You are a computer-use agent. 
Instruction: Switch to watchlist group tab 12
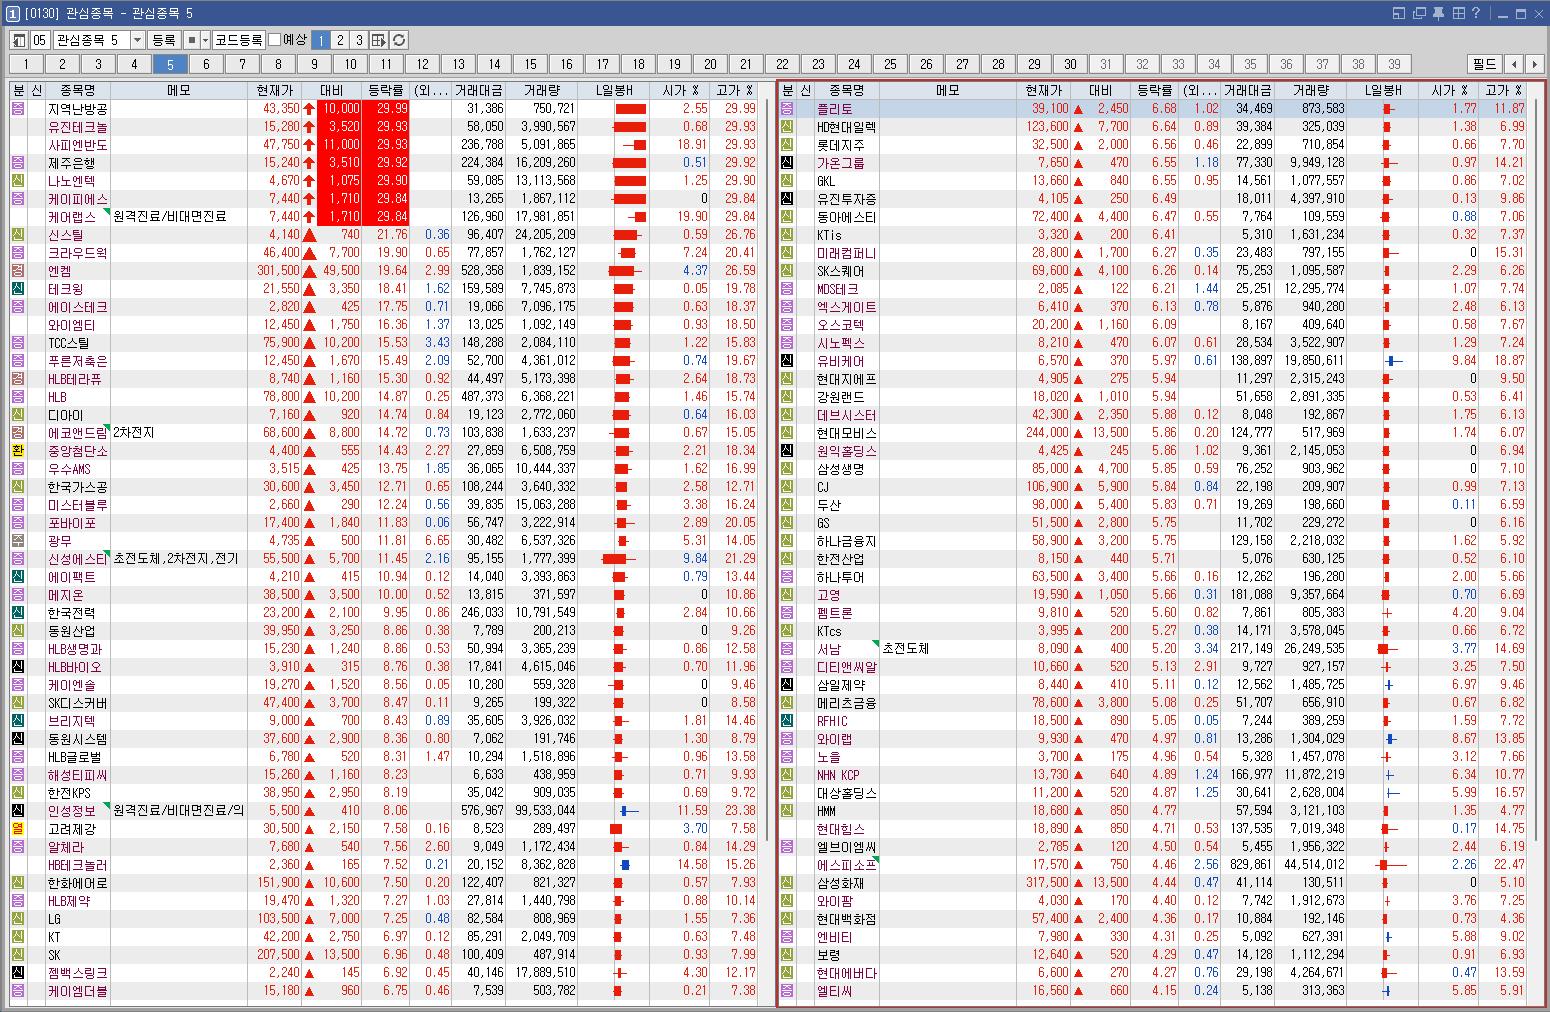tap(422, 64)
